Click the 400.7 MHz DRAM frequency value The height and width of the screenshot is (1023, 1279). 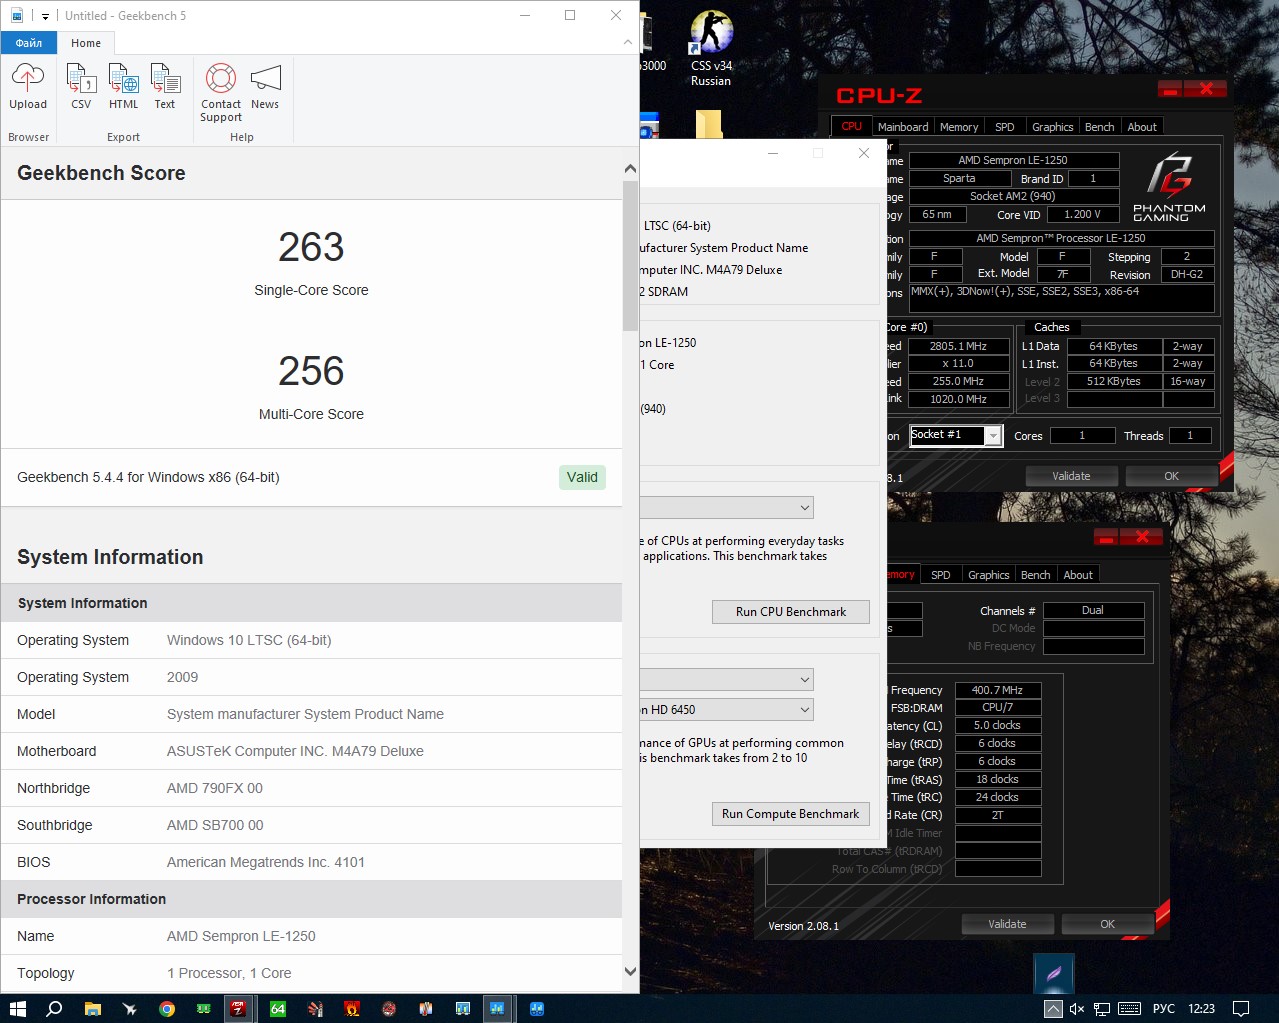click(x=998, y=690)
